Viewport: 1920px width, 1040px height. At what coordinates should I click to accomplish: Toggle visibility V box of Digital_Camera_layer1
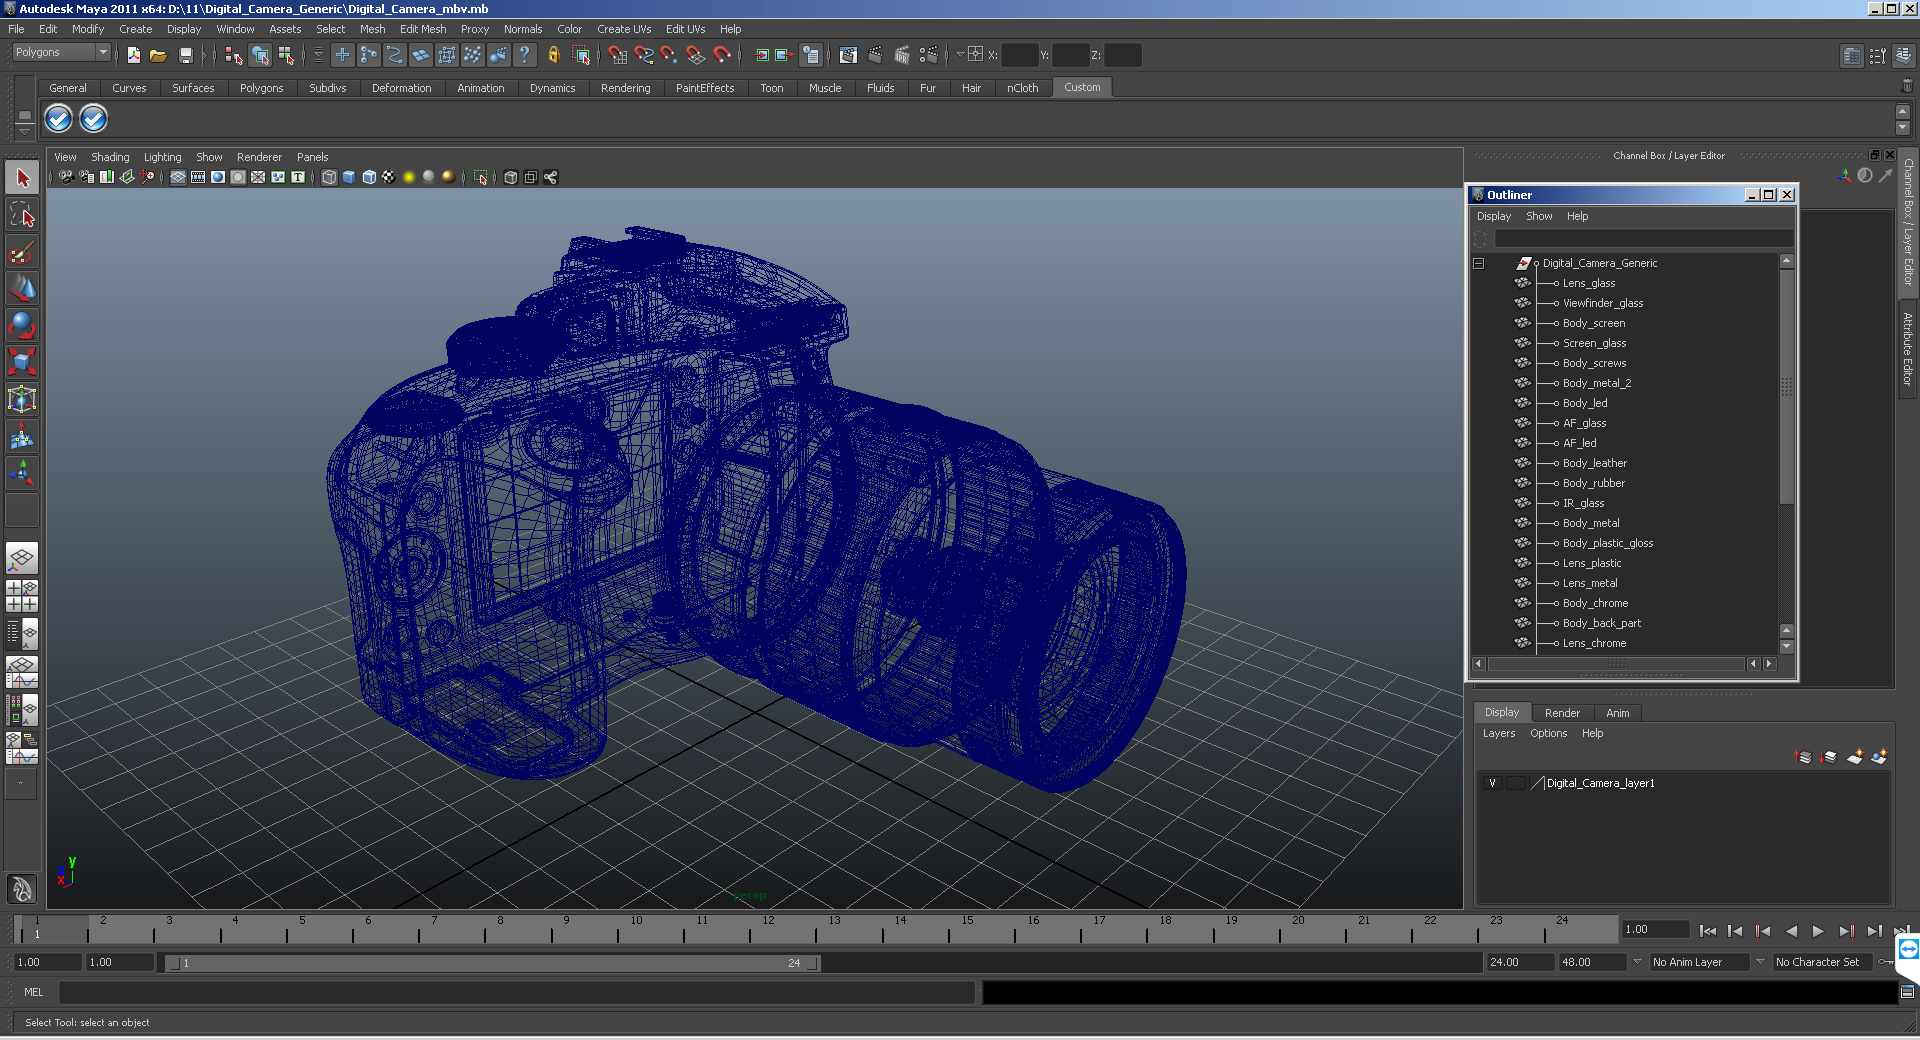(1493, 783)
